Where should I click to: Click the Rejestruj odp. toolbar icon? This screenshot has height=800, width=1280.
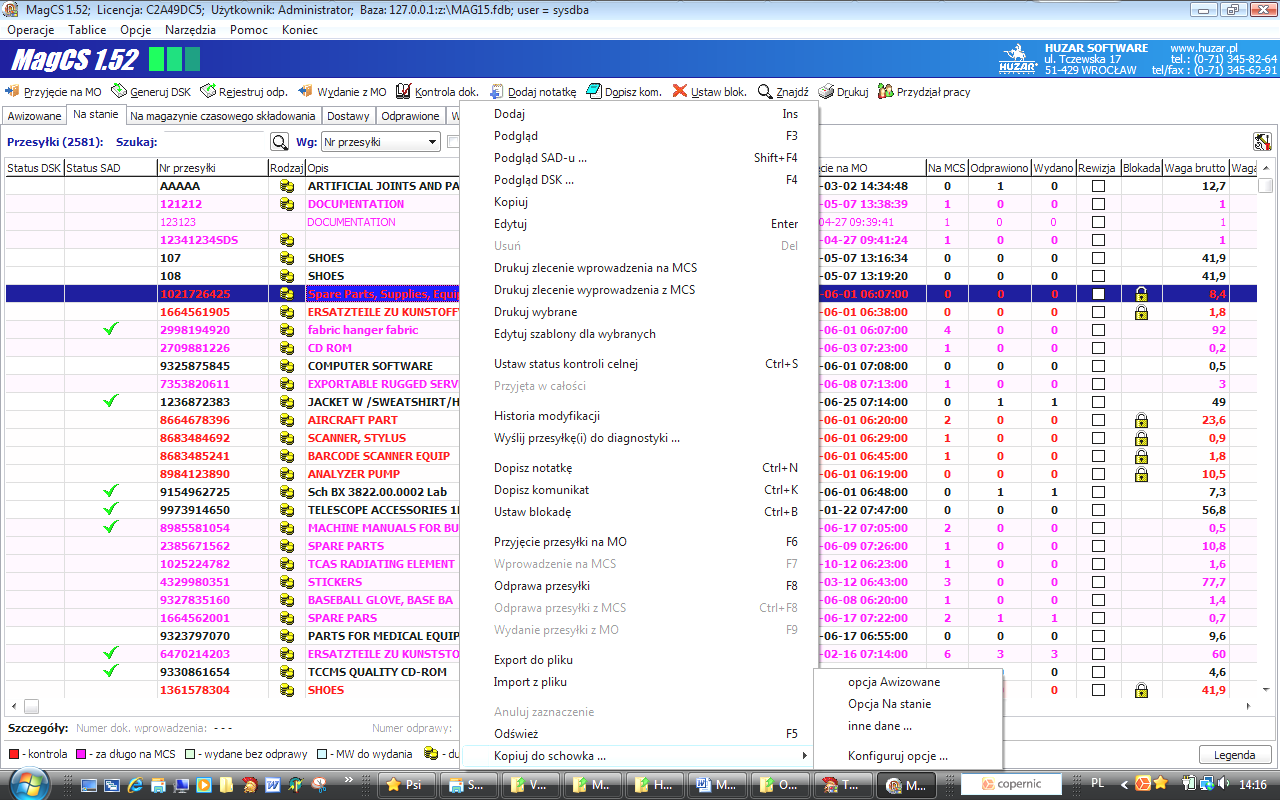click(x=208, y=91)
